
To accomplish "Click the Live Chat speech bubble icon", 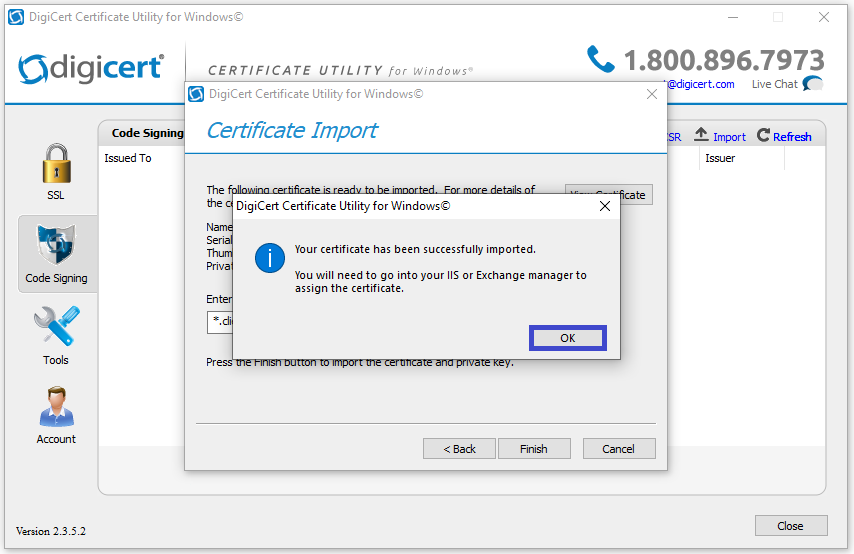I will click(x=813, y=84).
